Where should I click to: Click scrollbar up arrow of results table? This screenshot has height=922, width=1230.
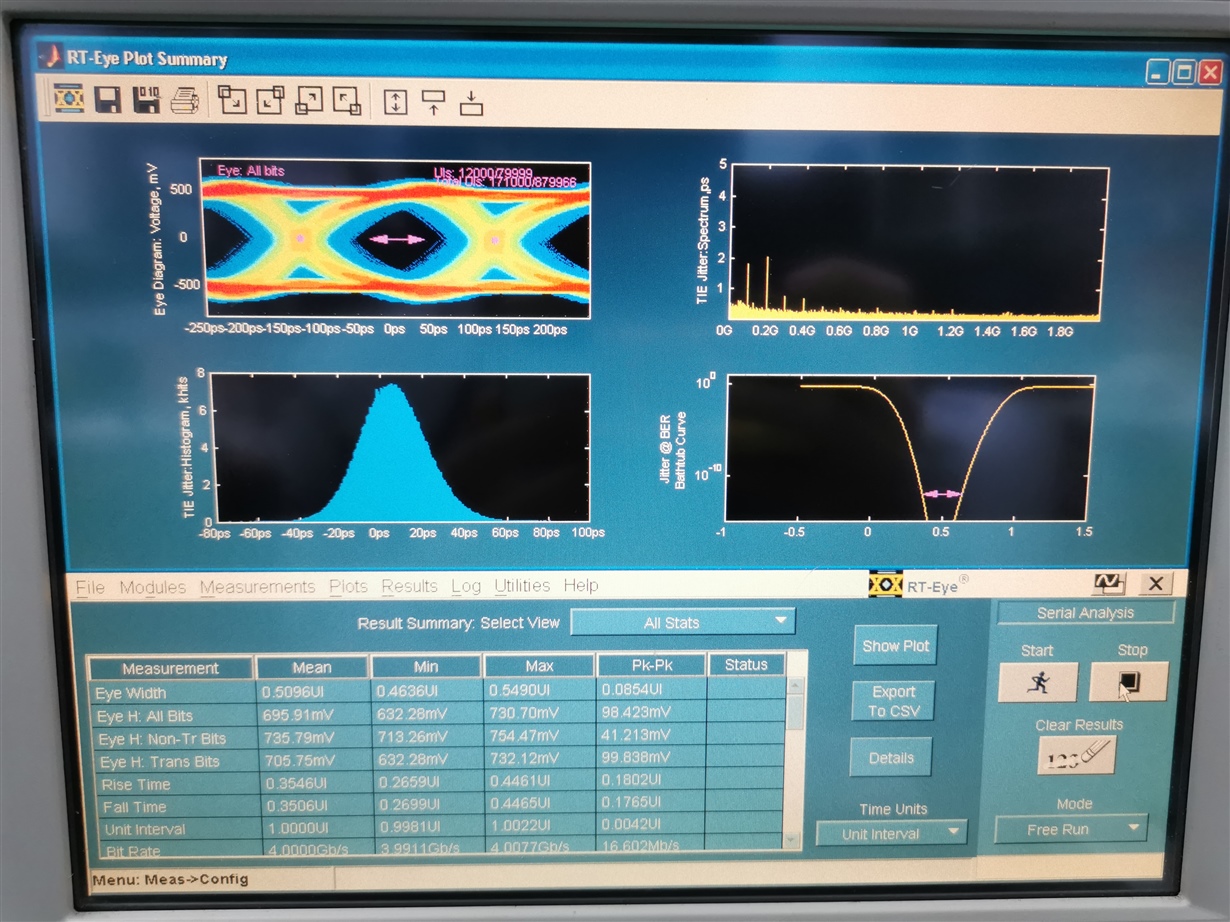tap(796, 685)
